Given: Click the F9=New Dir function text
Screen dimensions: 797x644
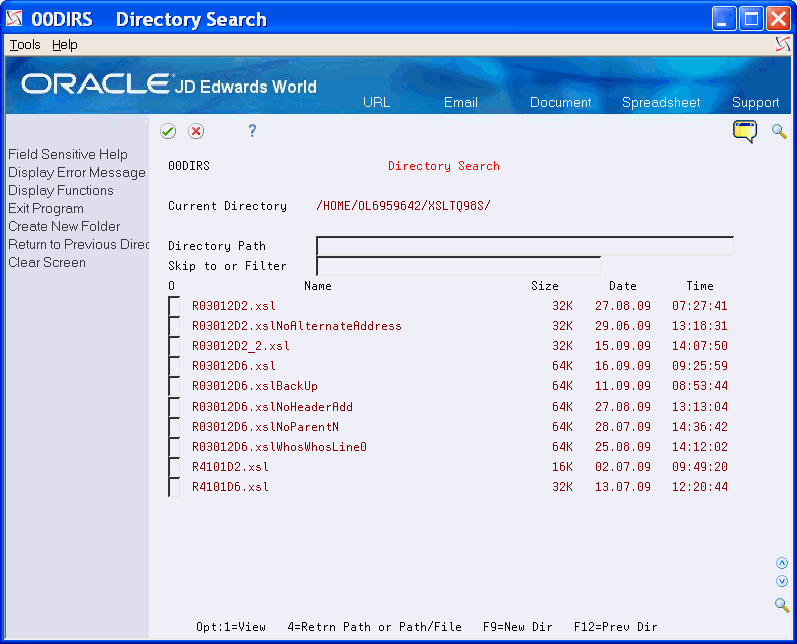Looking at the screenshot, I should click(517, 627).
